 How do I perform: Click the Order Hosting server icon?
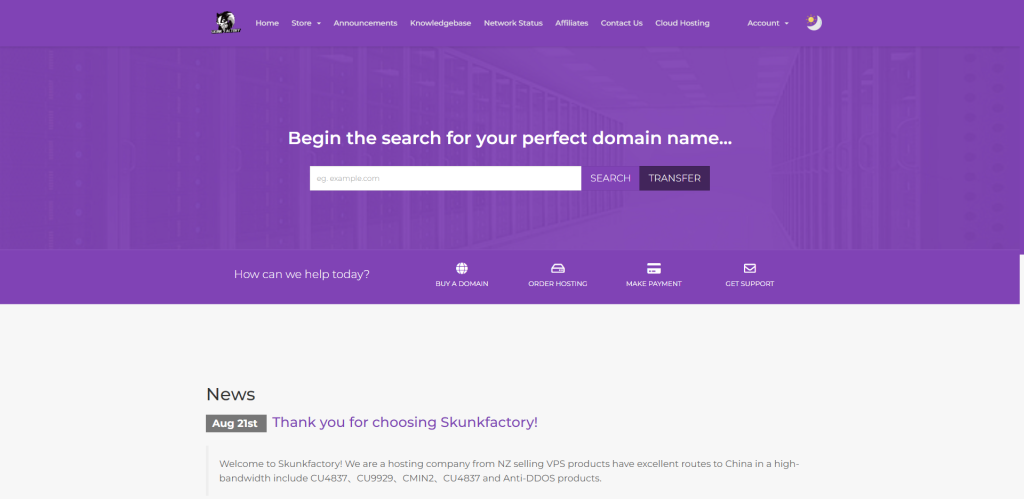click(558, 268)
